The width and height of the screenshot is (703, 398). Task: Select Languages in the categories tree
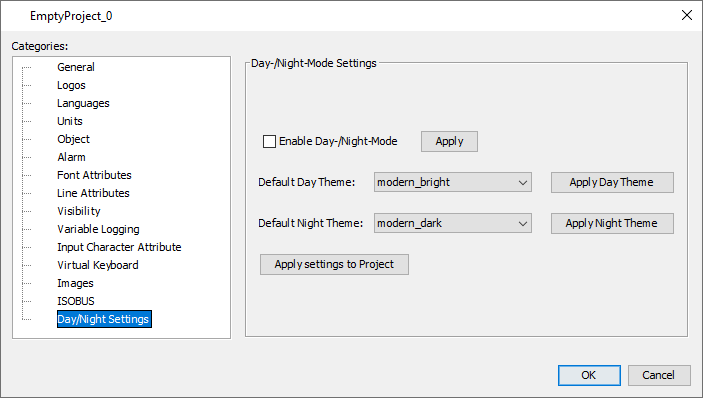(x=83, y=103)
